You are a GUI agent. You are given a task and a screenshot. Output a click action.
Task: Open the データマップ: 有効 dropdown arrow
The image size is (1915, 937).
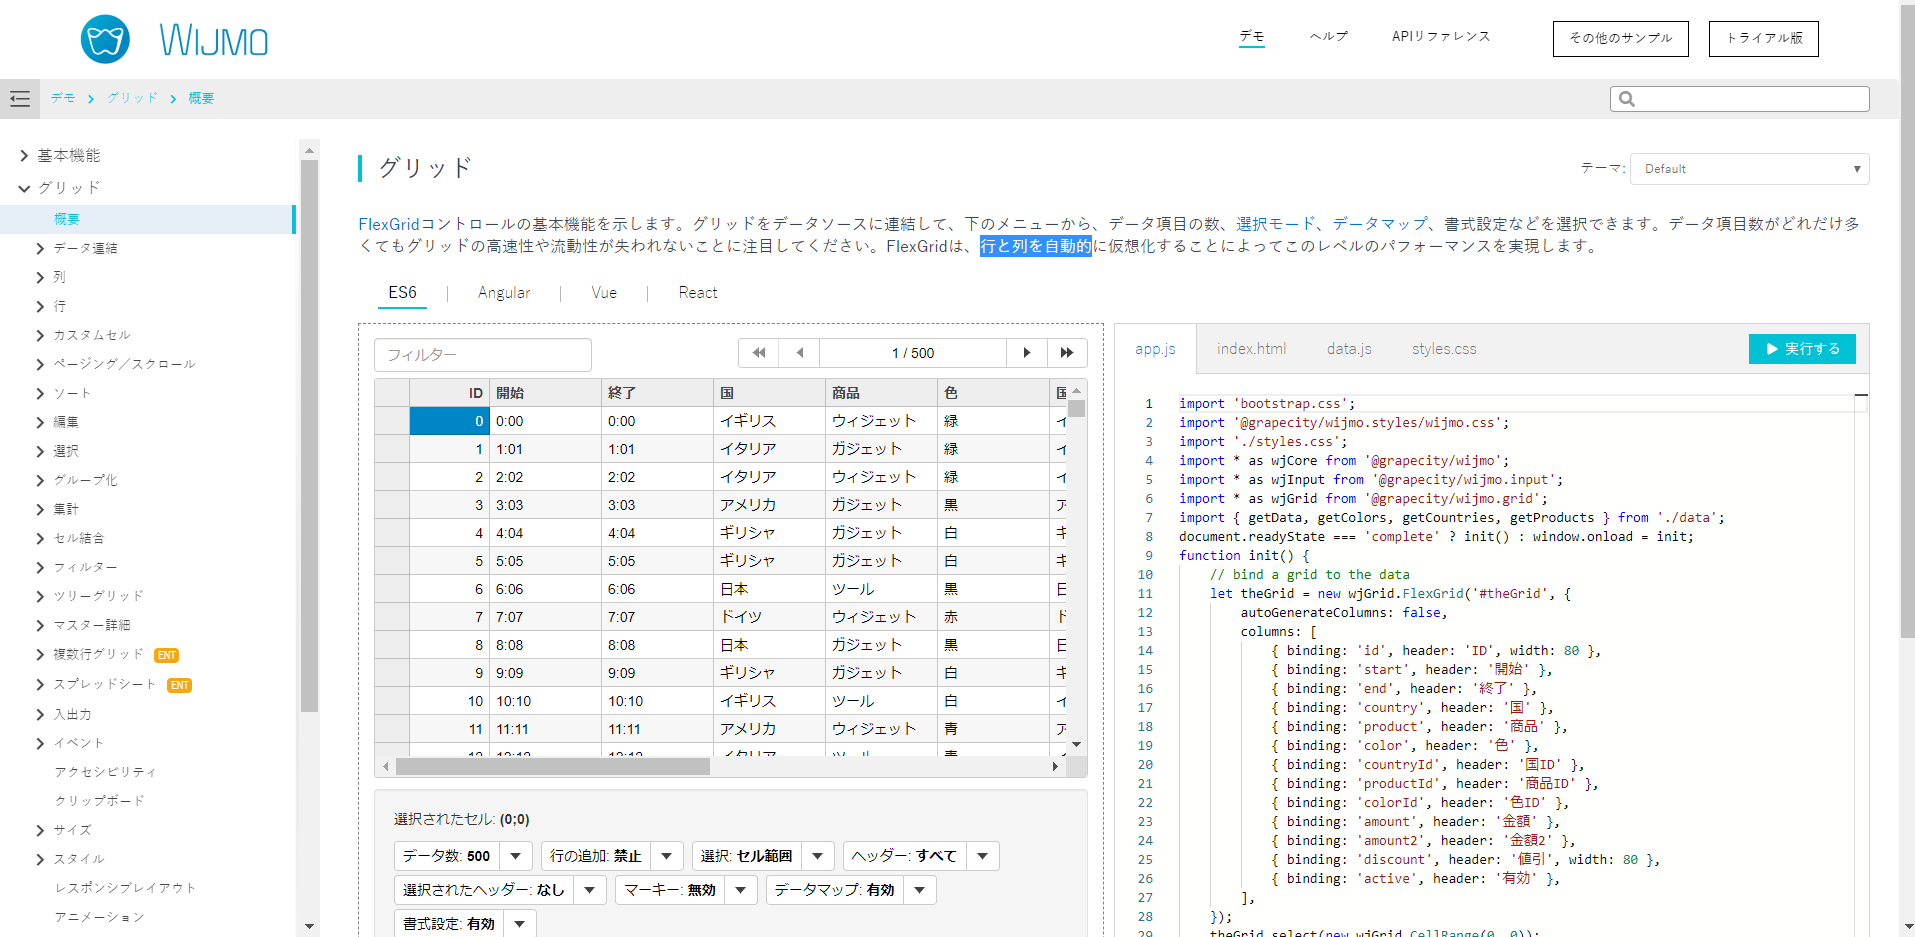(x=920, y=890)
